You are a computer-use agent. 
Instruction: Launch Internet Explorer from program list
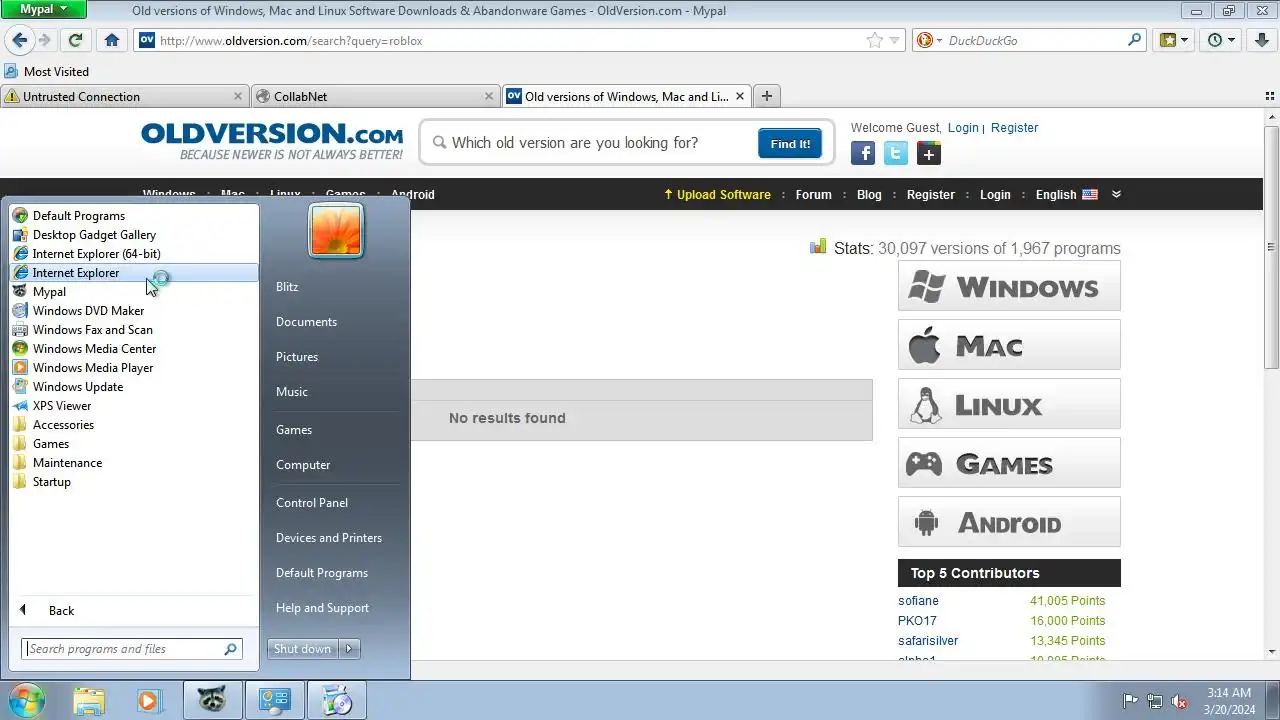click(x=134, y=273)
